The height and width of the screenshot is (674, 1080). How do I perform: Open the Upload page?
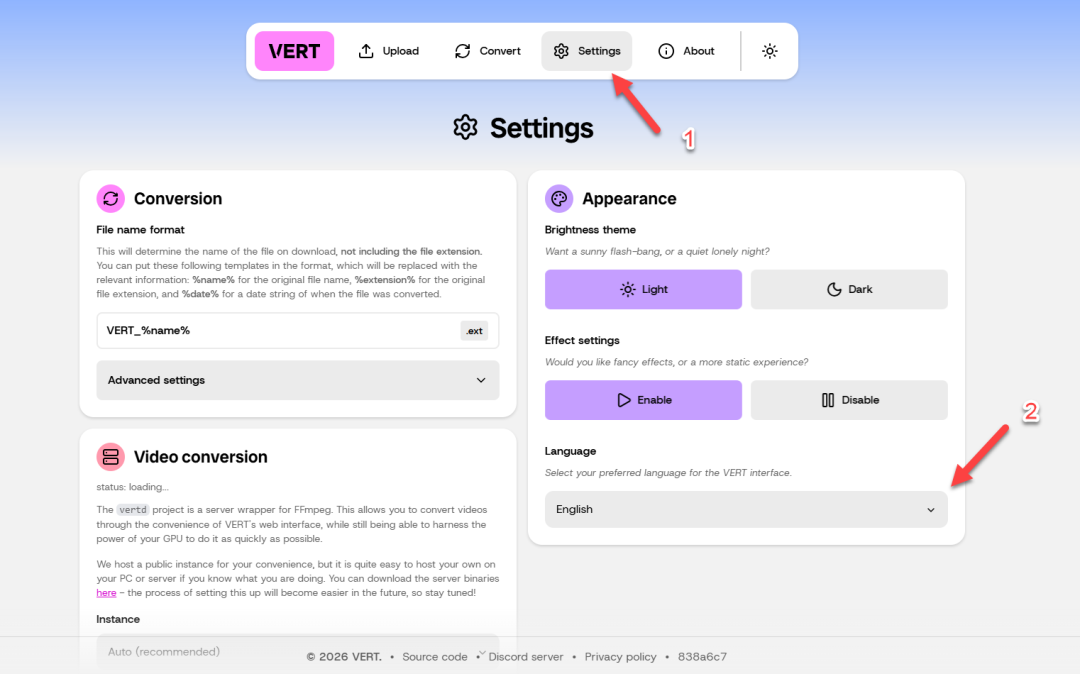click(389, 51)
